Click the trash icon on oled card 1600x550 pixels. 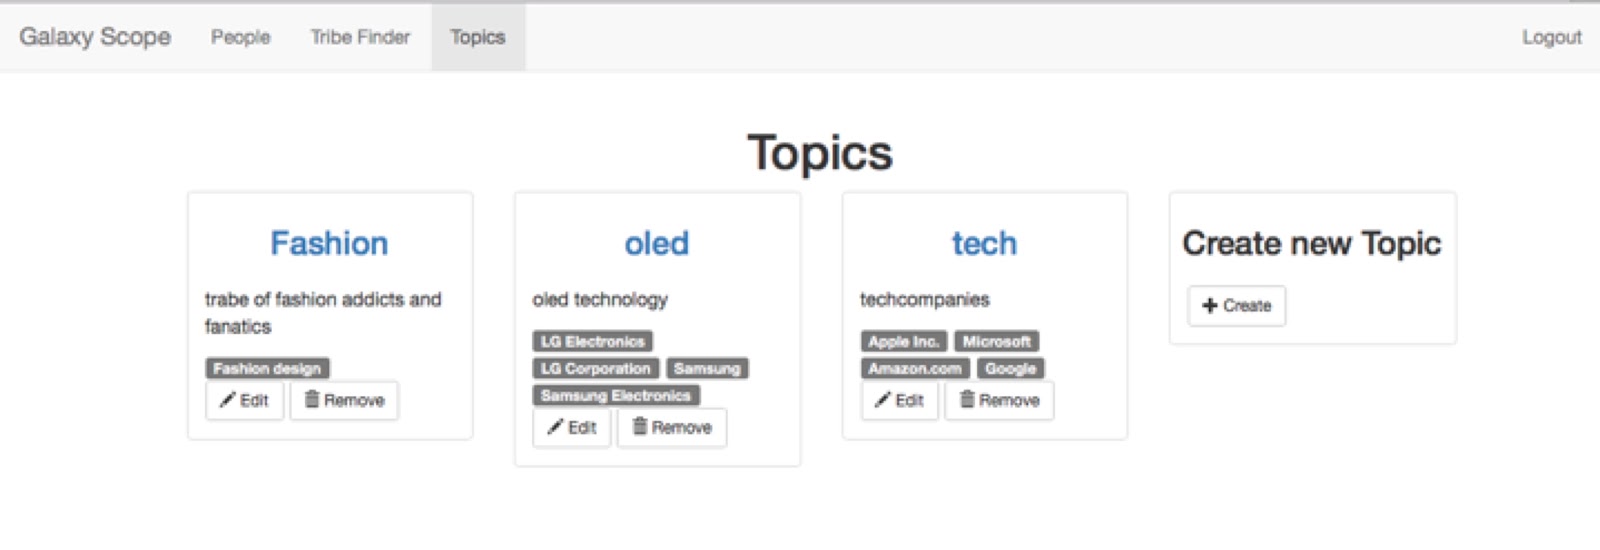(639, 426)
